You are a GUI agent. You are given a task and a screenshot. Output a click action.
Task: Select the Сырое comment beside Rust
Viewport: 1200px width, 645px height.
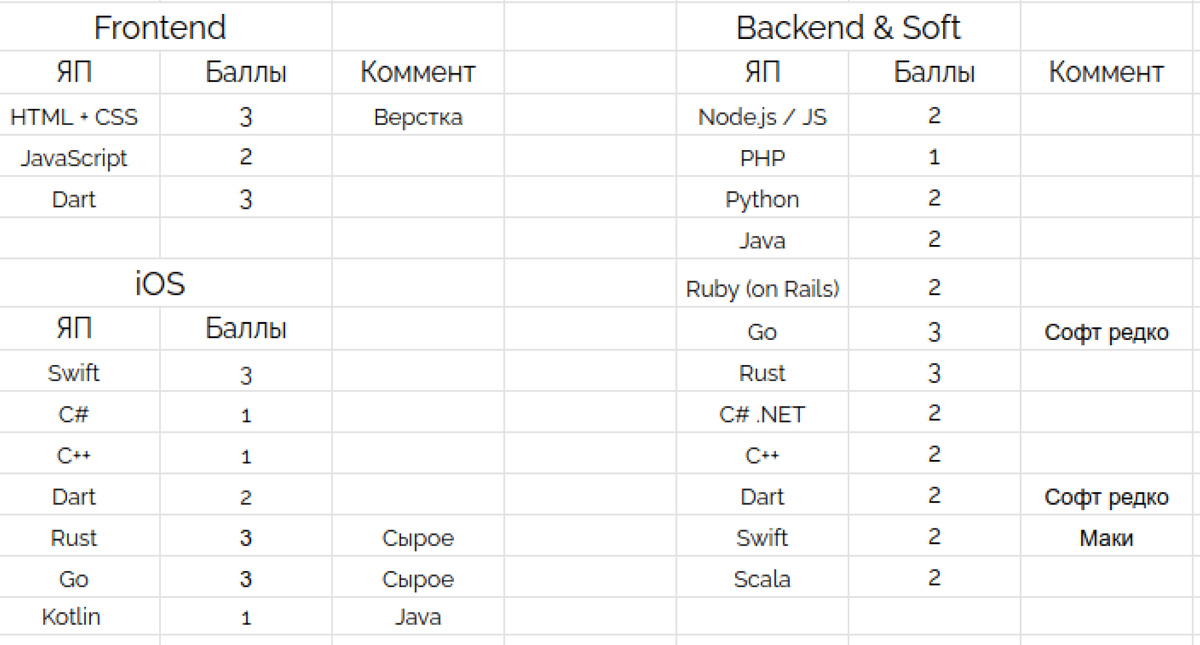[418, 538]
